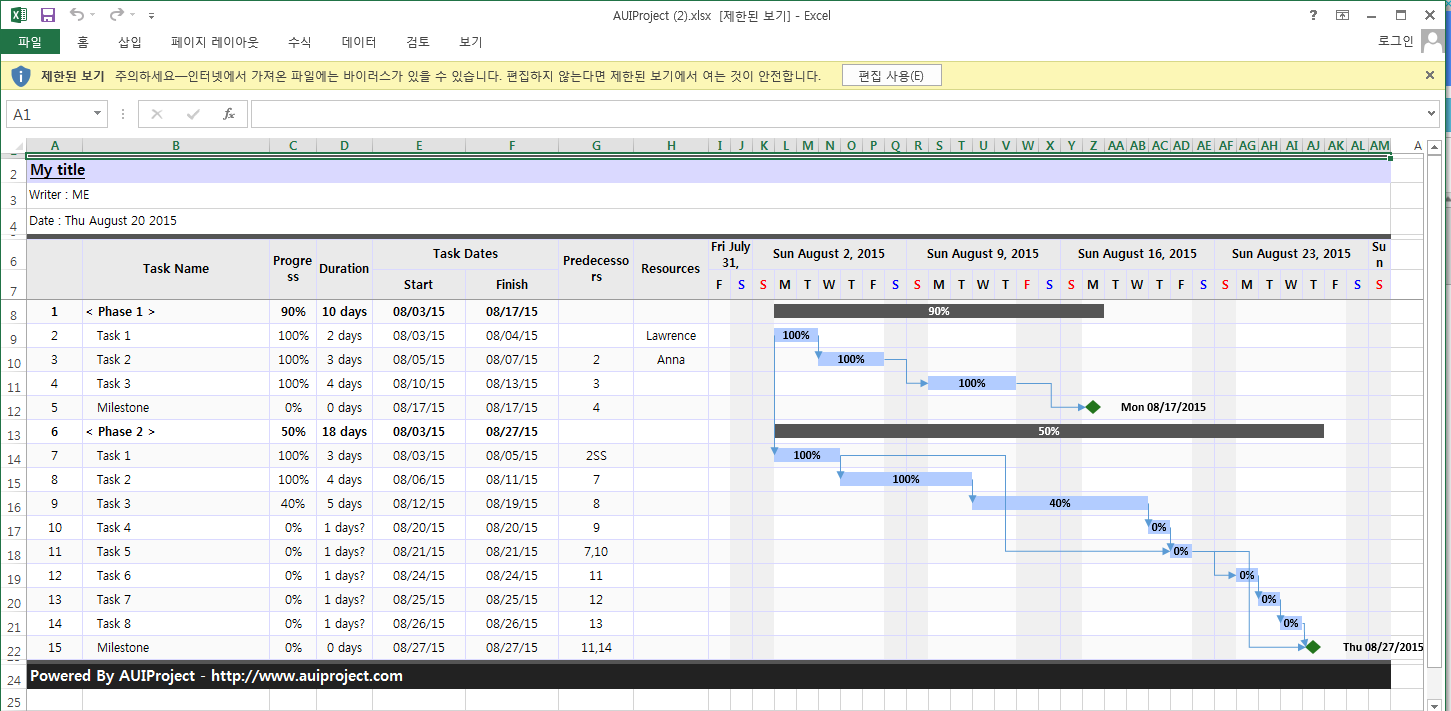This screenshot has height=711, width=1451.
Task: Click the Cancel (X) icon on formula bar
Action: coord(156,113)
